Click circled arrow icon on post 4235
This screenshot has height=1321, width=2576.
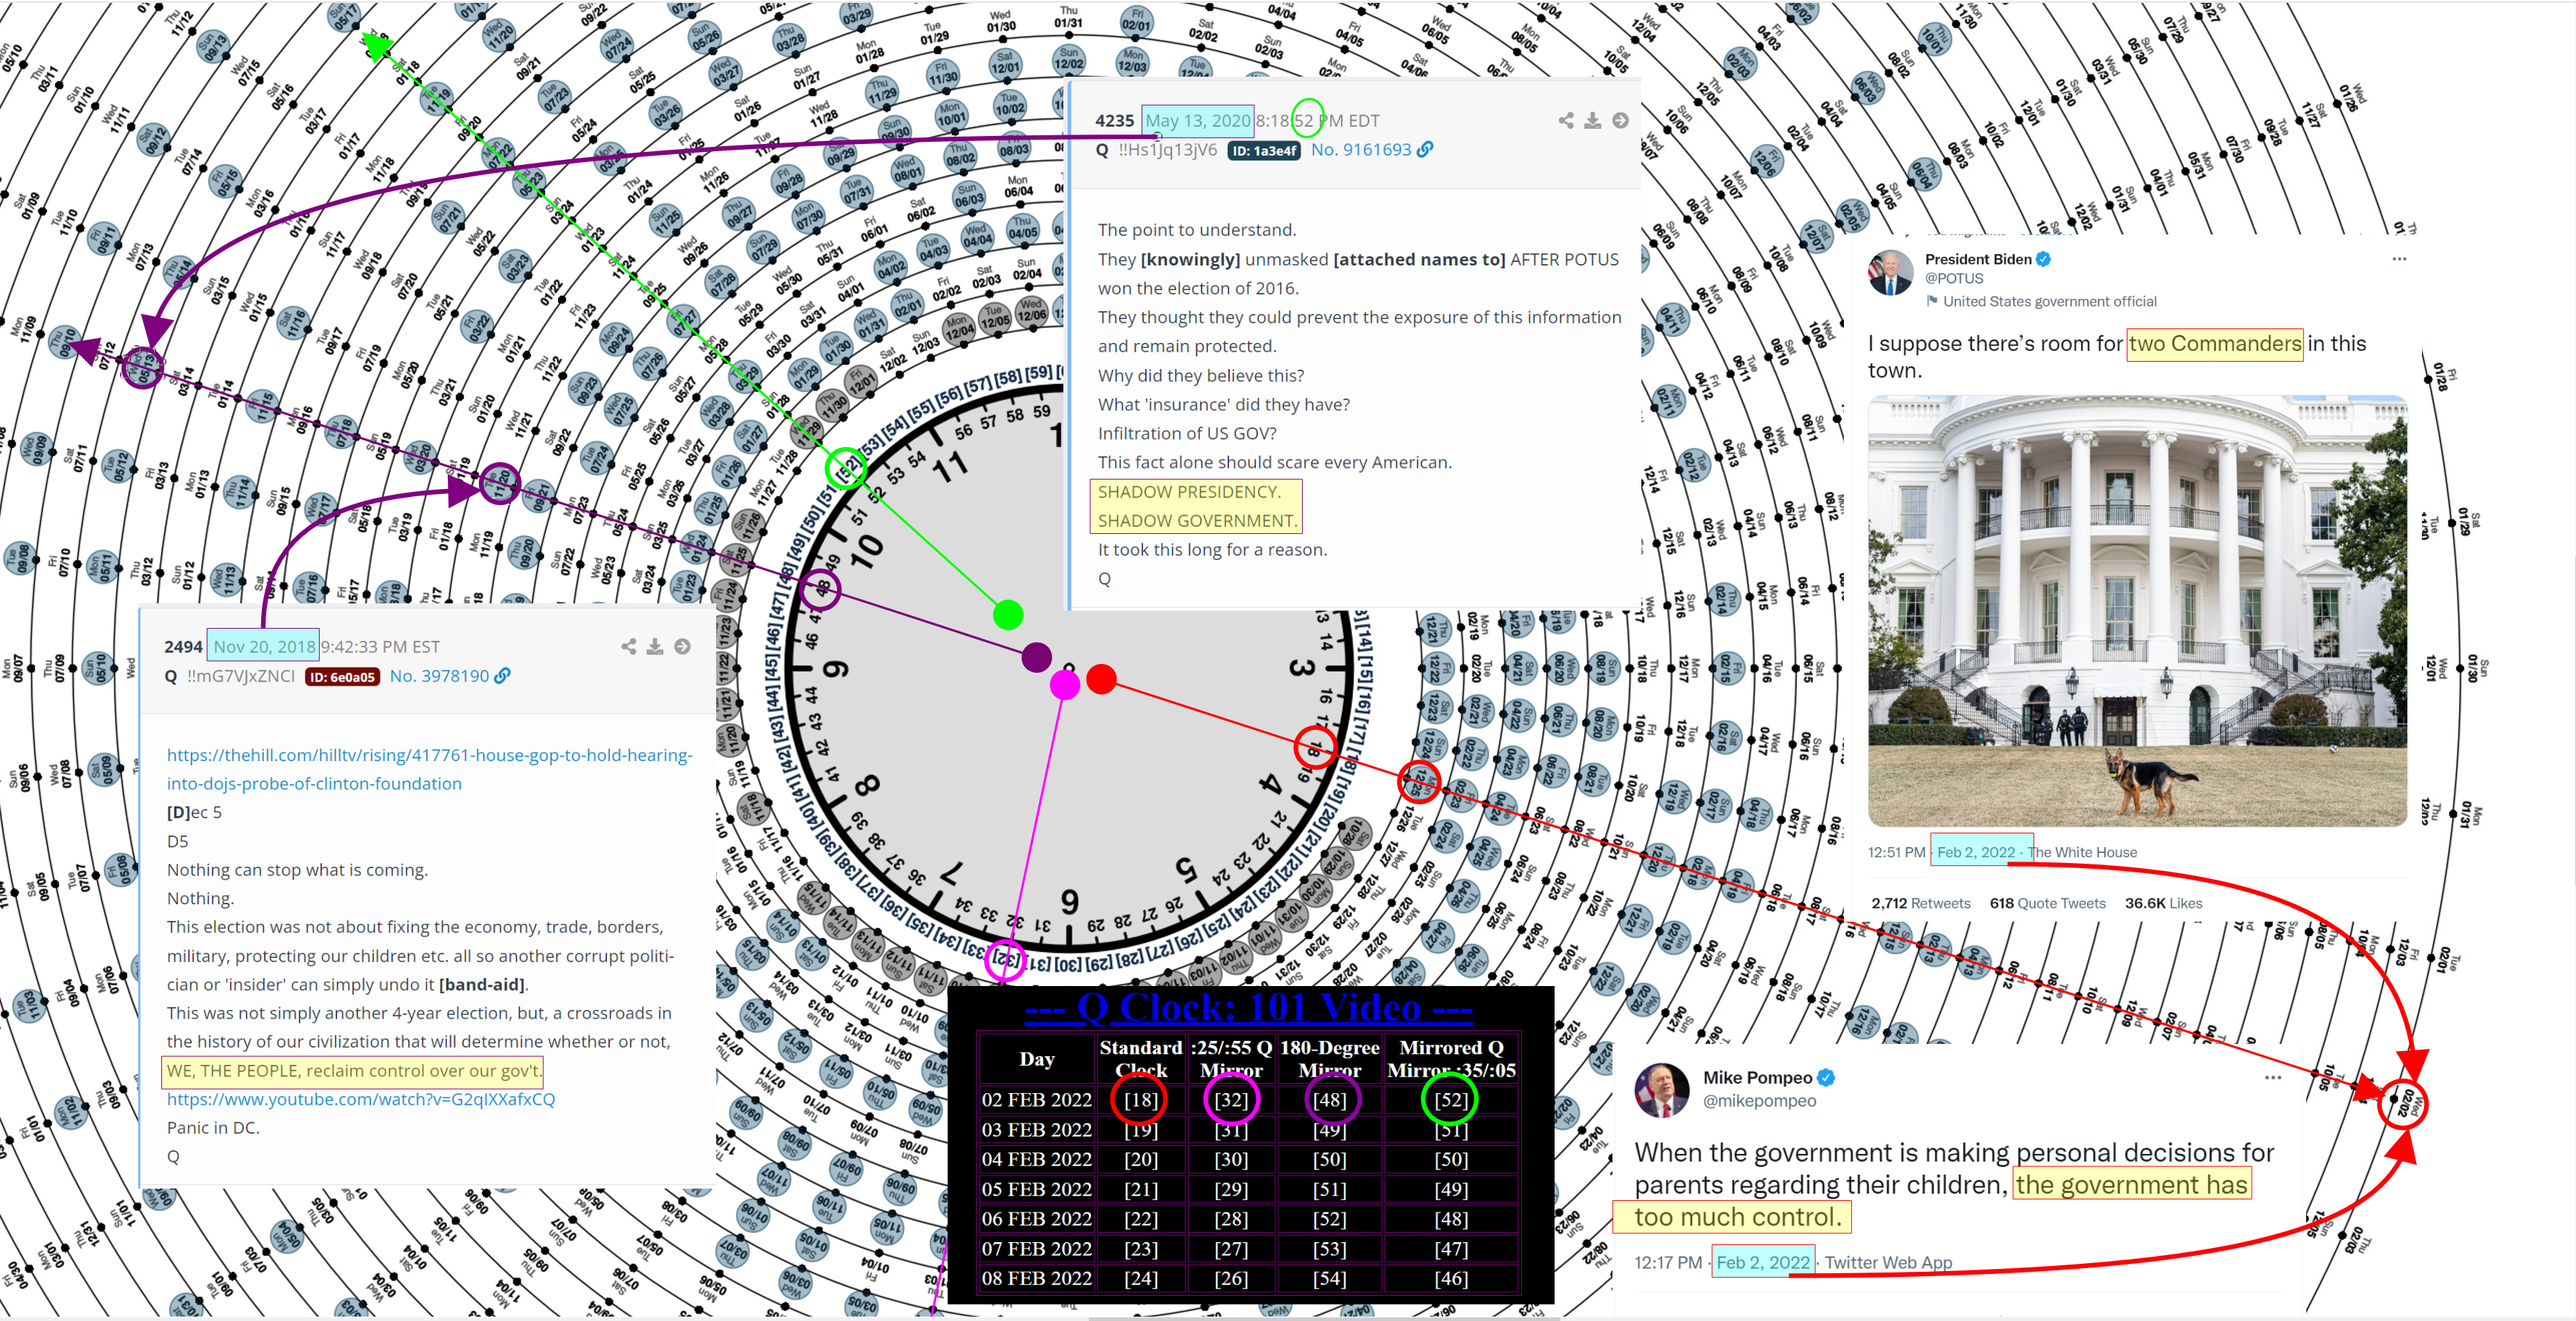click(1620, 121)
